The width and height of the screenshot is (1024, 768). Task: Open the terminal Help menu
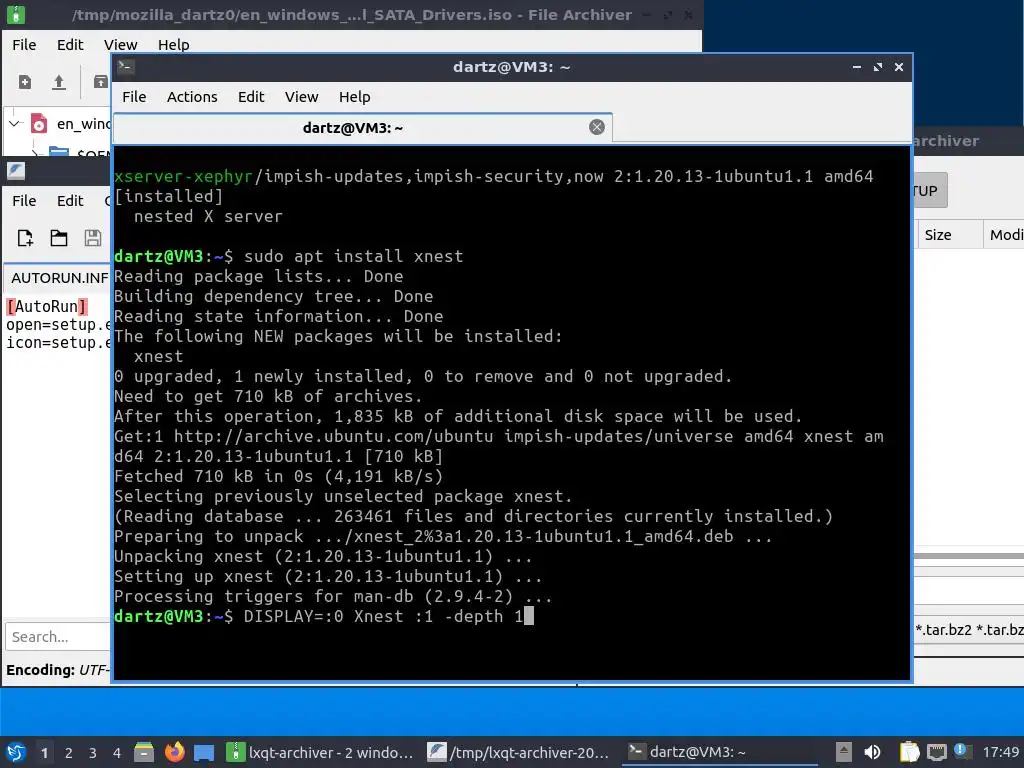click(354, 97)
